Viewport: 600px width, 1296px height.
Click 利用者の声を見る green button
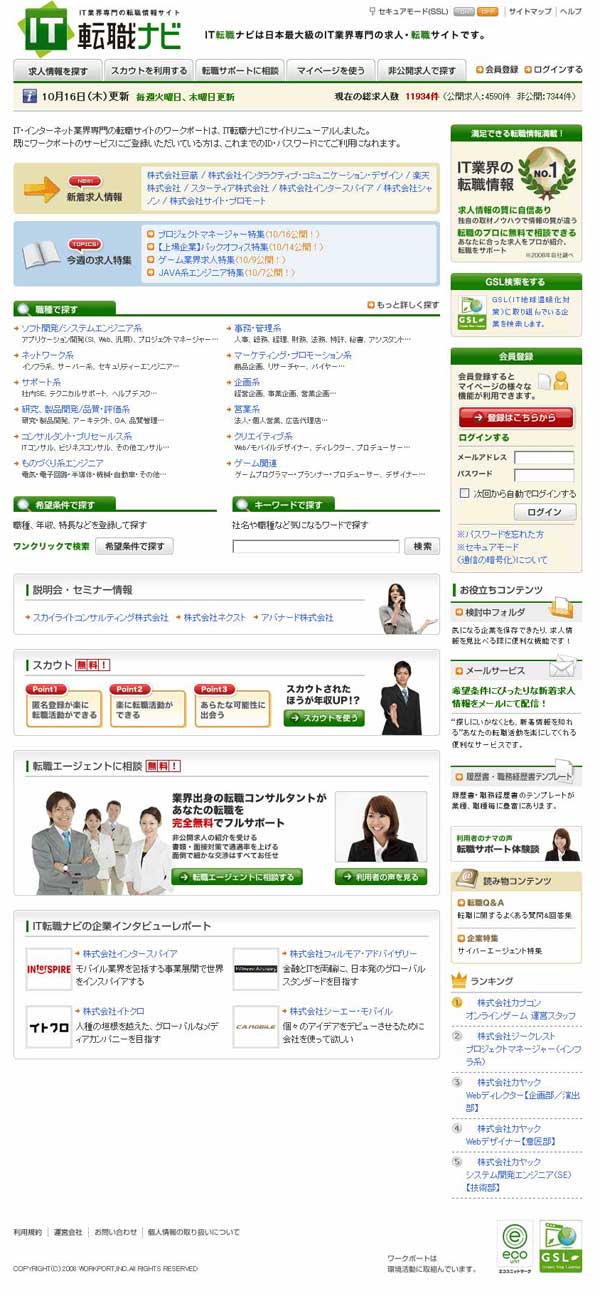point(381,876)
